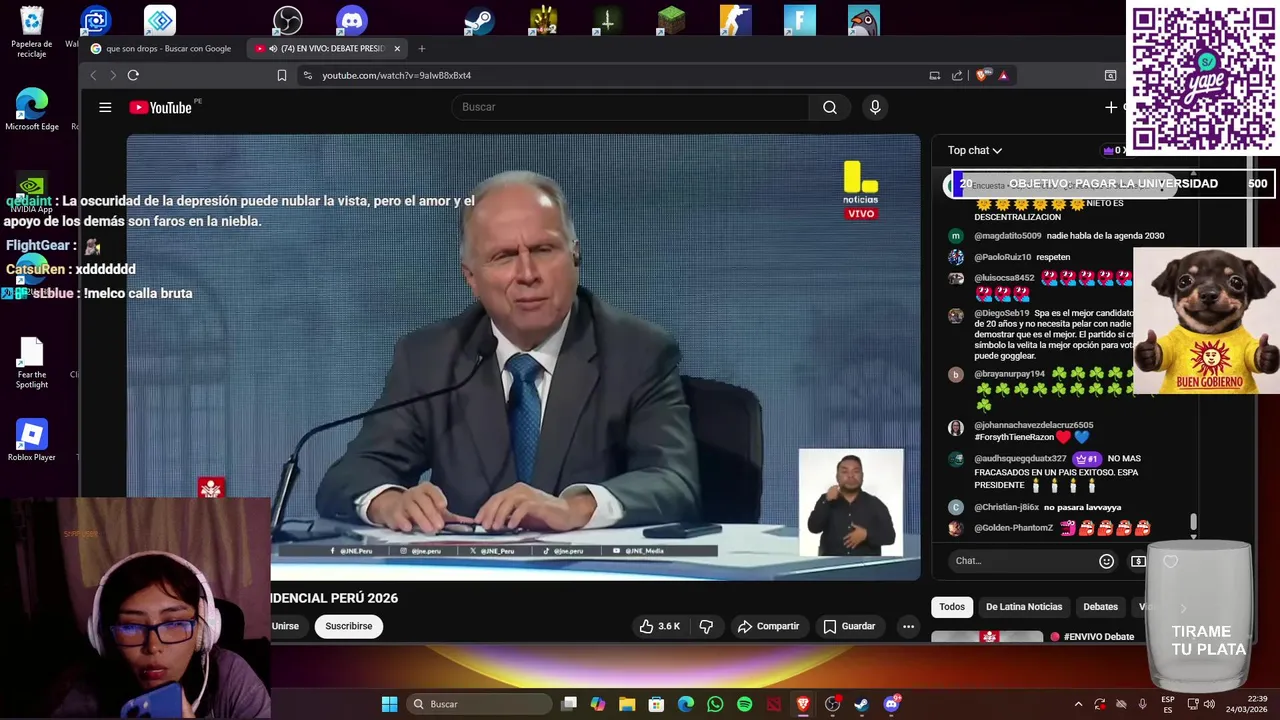Open the more actions three-dot menu under video
Image resolution: width=1280 pixels, height=720 pixels.
click(908, 626)
